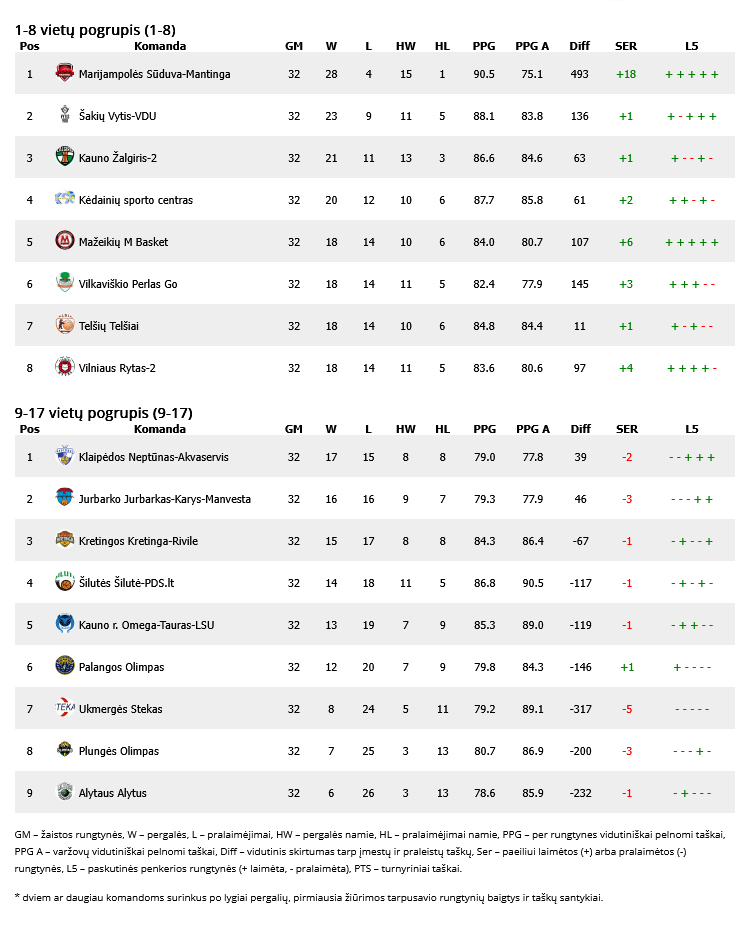This screenshot has height=926, width=748.
Task: Click the Klaipėdos Neptūnas-Akvaservis logo
Action: click(x=65, y=457)
